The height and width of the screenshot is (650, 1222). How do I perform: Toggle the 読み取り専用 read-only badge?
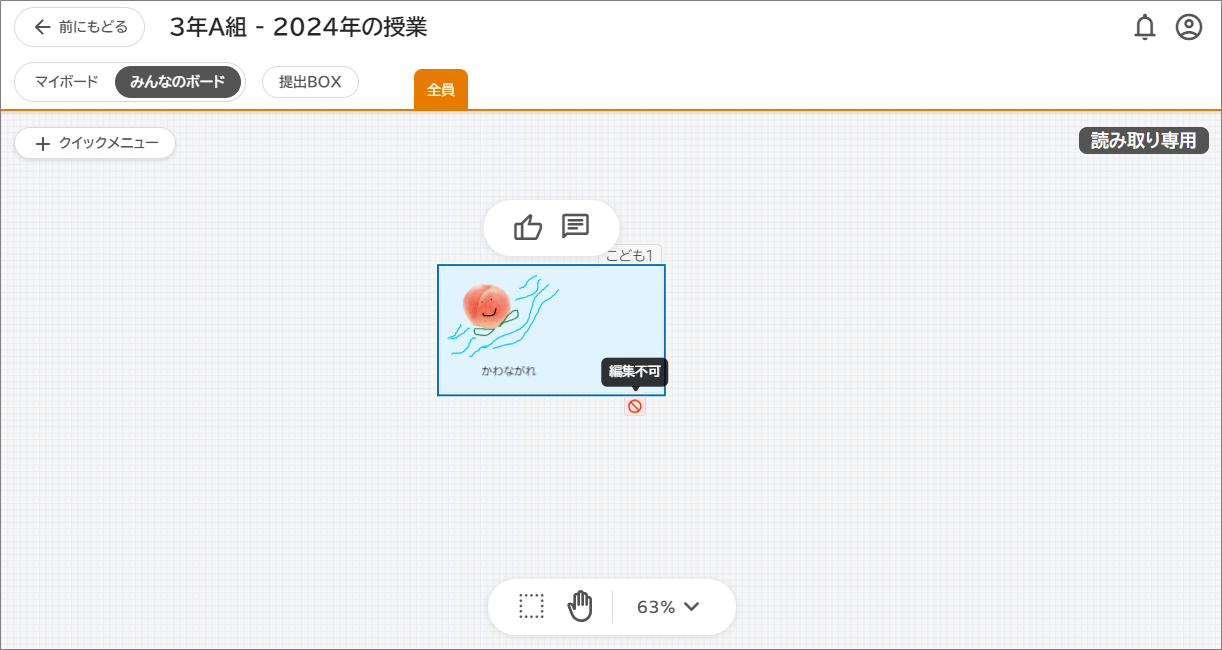pyautogui.click(x=1143, y=140)
